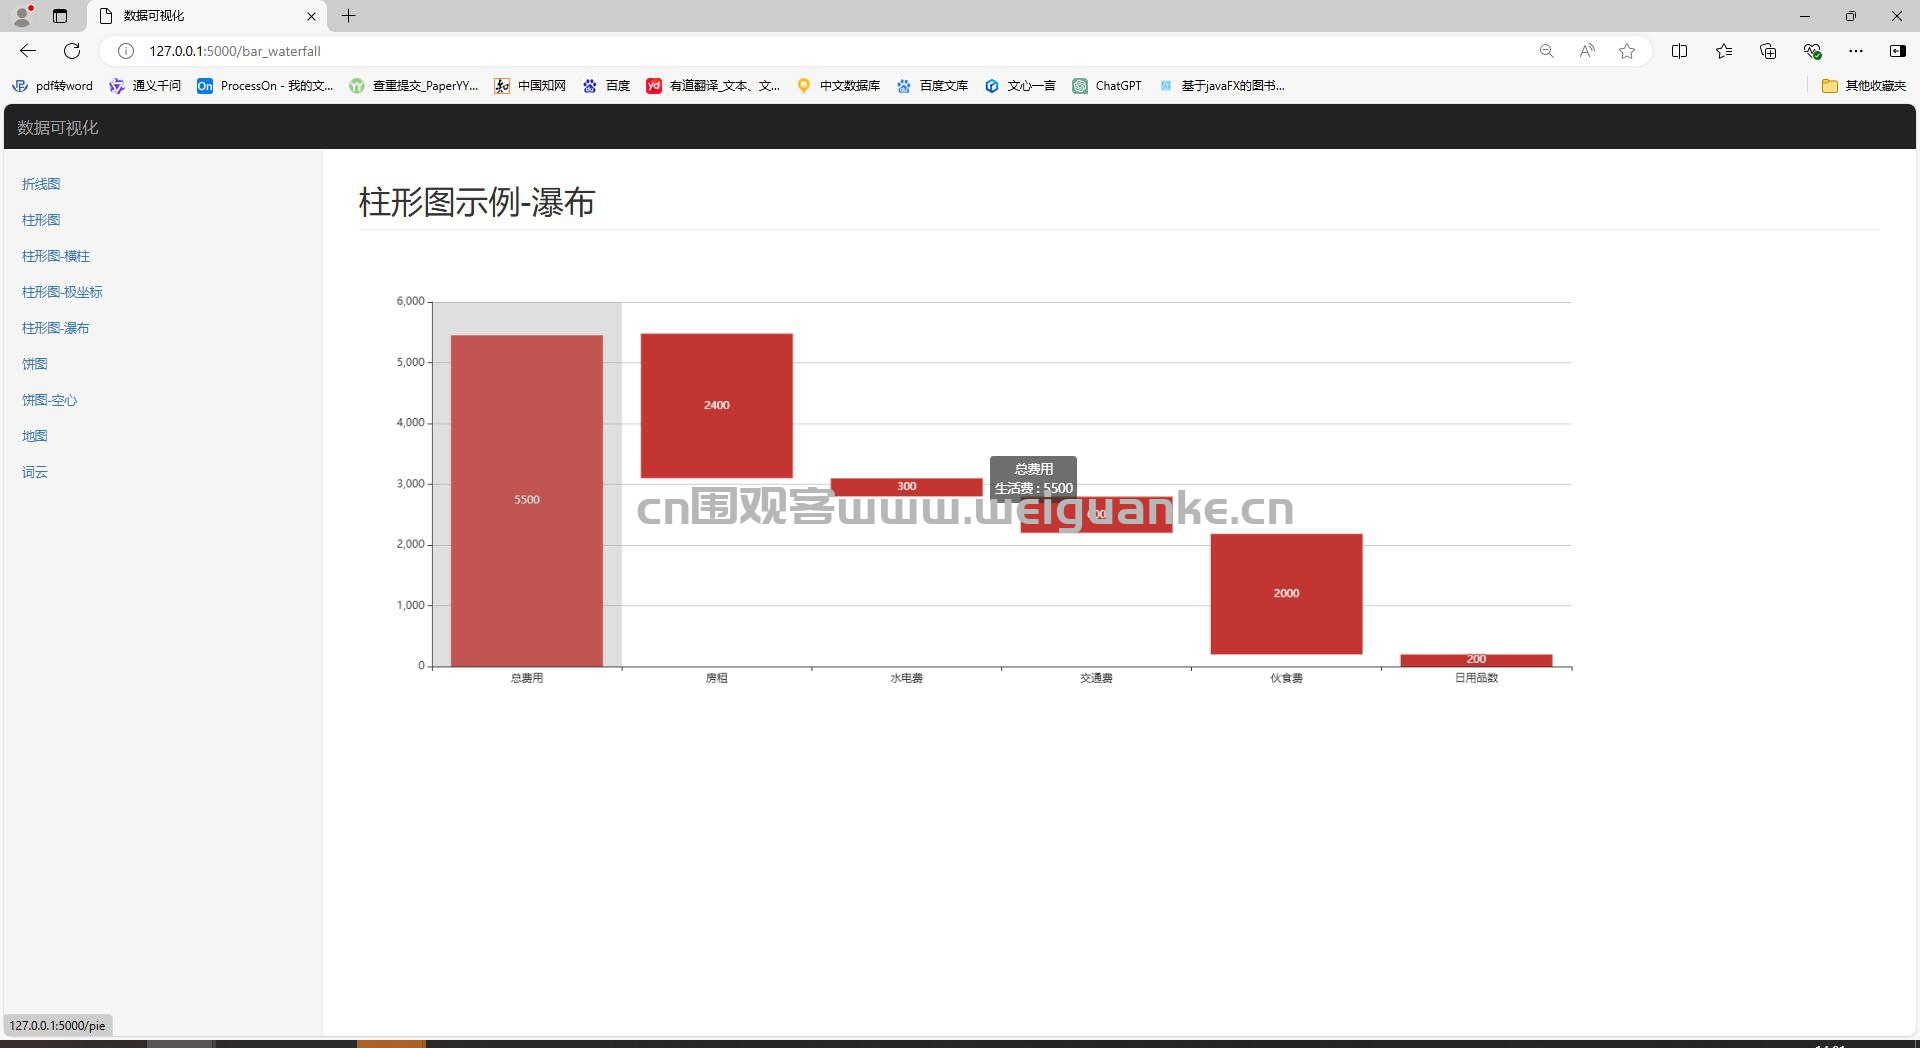Open the browser profile avatar

click(22, 16)
